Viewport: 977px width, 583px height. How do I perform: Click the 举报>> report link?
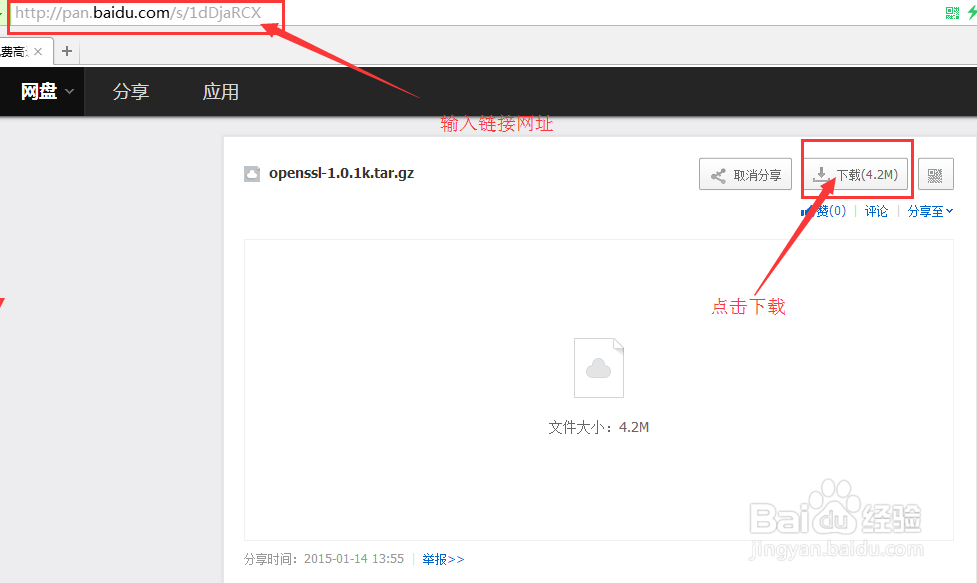(443, 559)
